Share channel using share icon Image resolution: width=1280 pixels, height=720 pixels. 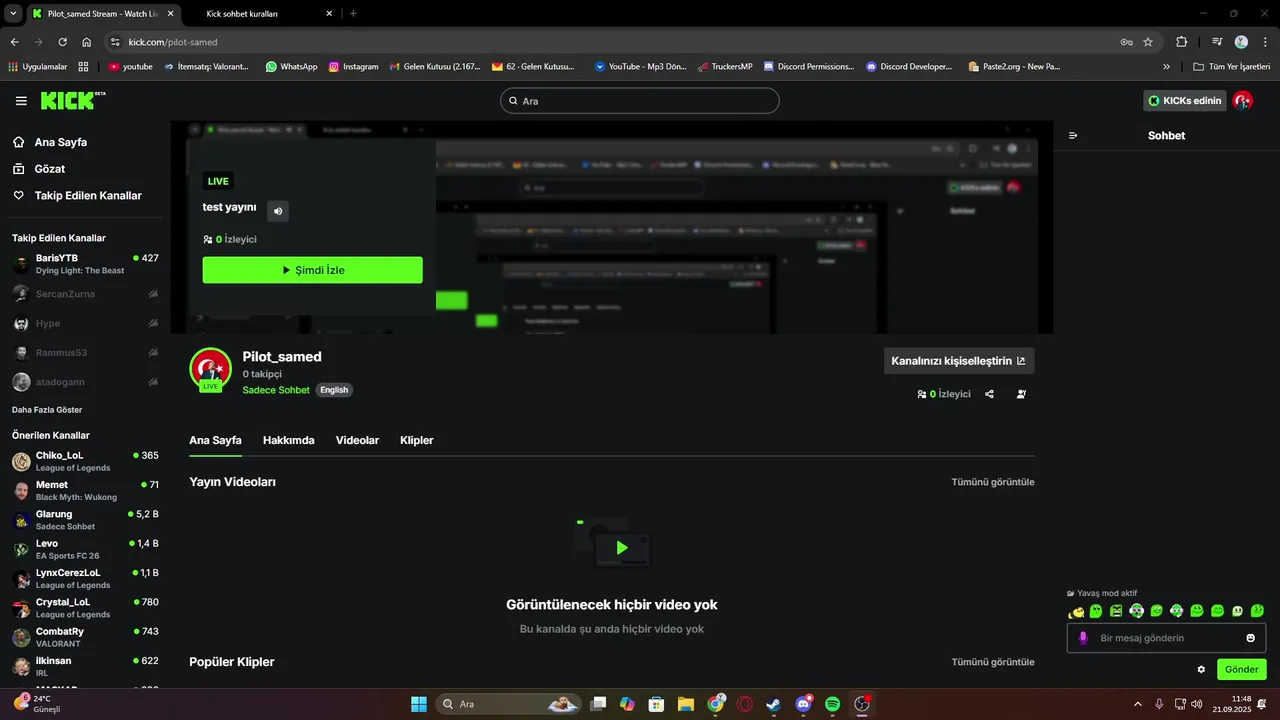click(x=989, y=394)
